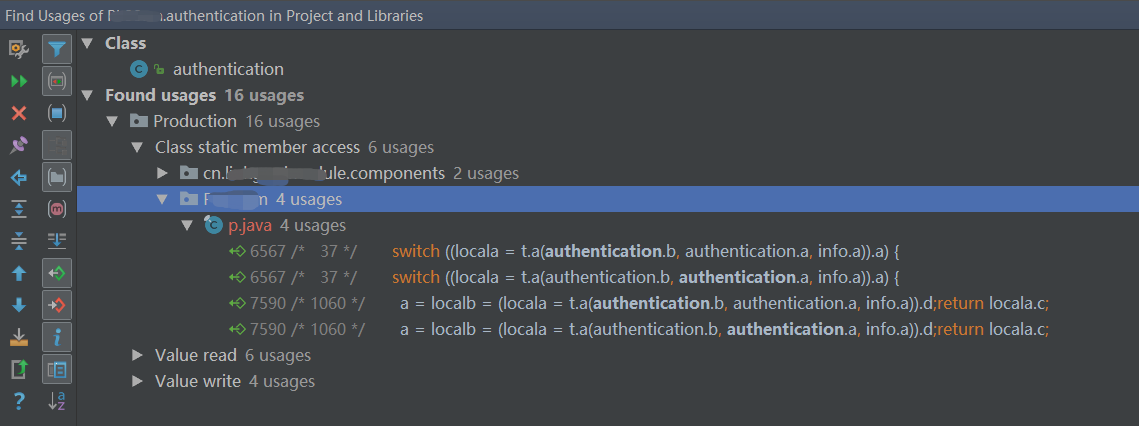Export results with the download-to-tray icon
The width and height of the screenshot is (1139, 426).
tap(18, 337)
